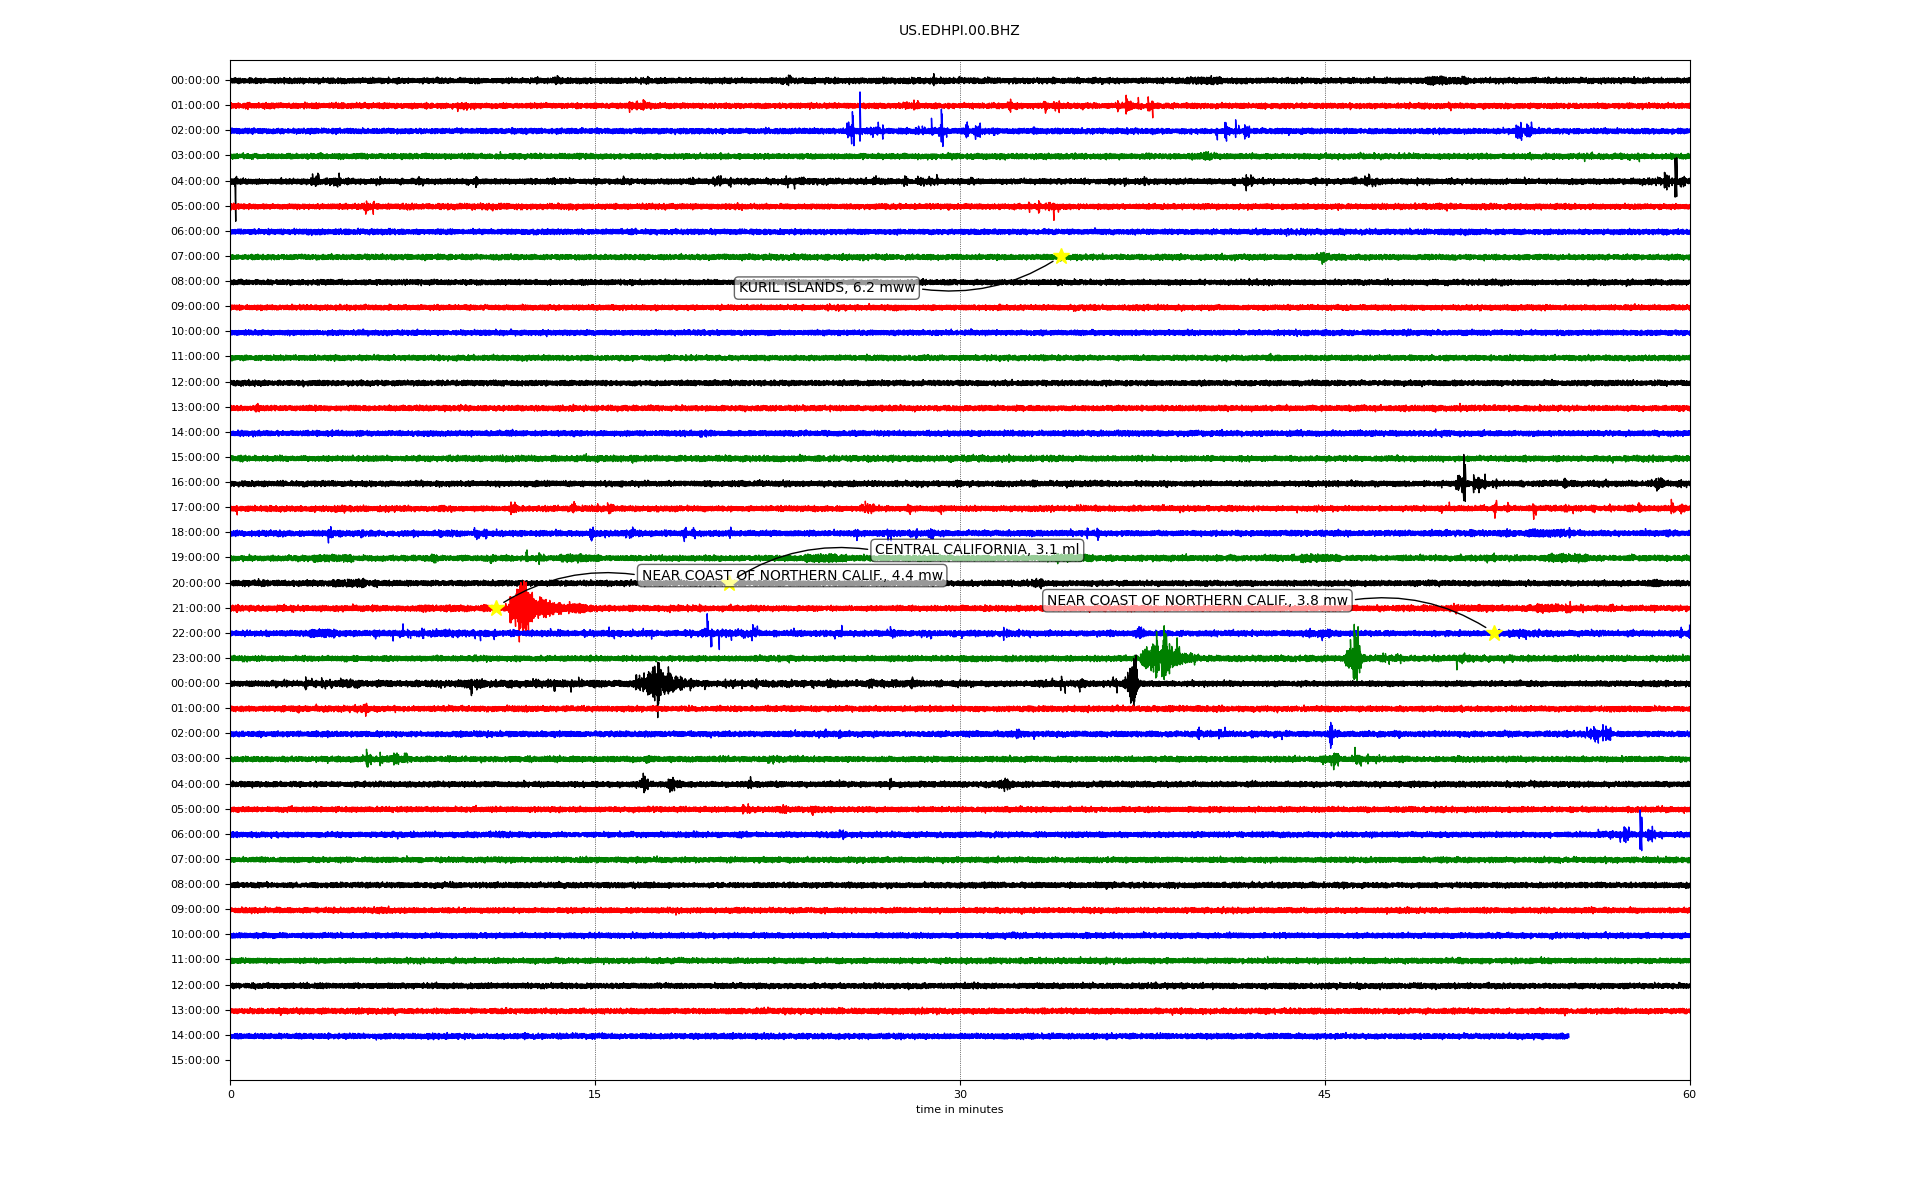The image size is (1920, 1200).
Task: Click the yellow star on the 21:00:00 trace
Action: click(496, 608)
